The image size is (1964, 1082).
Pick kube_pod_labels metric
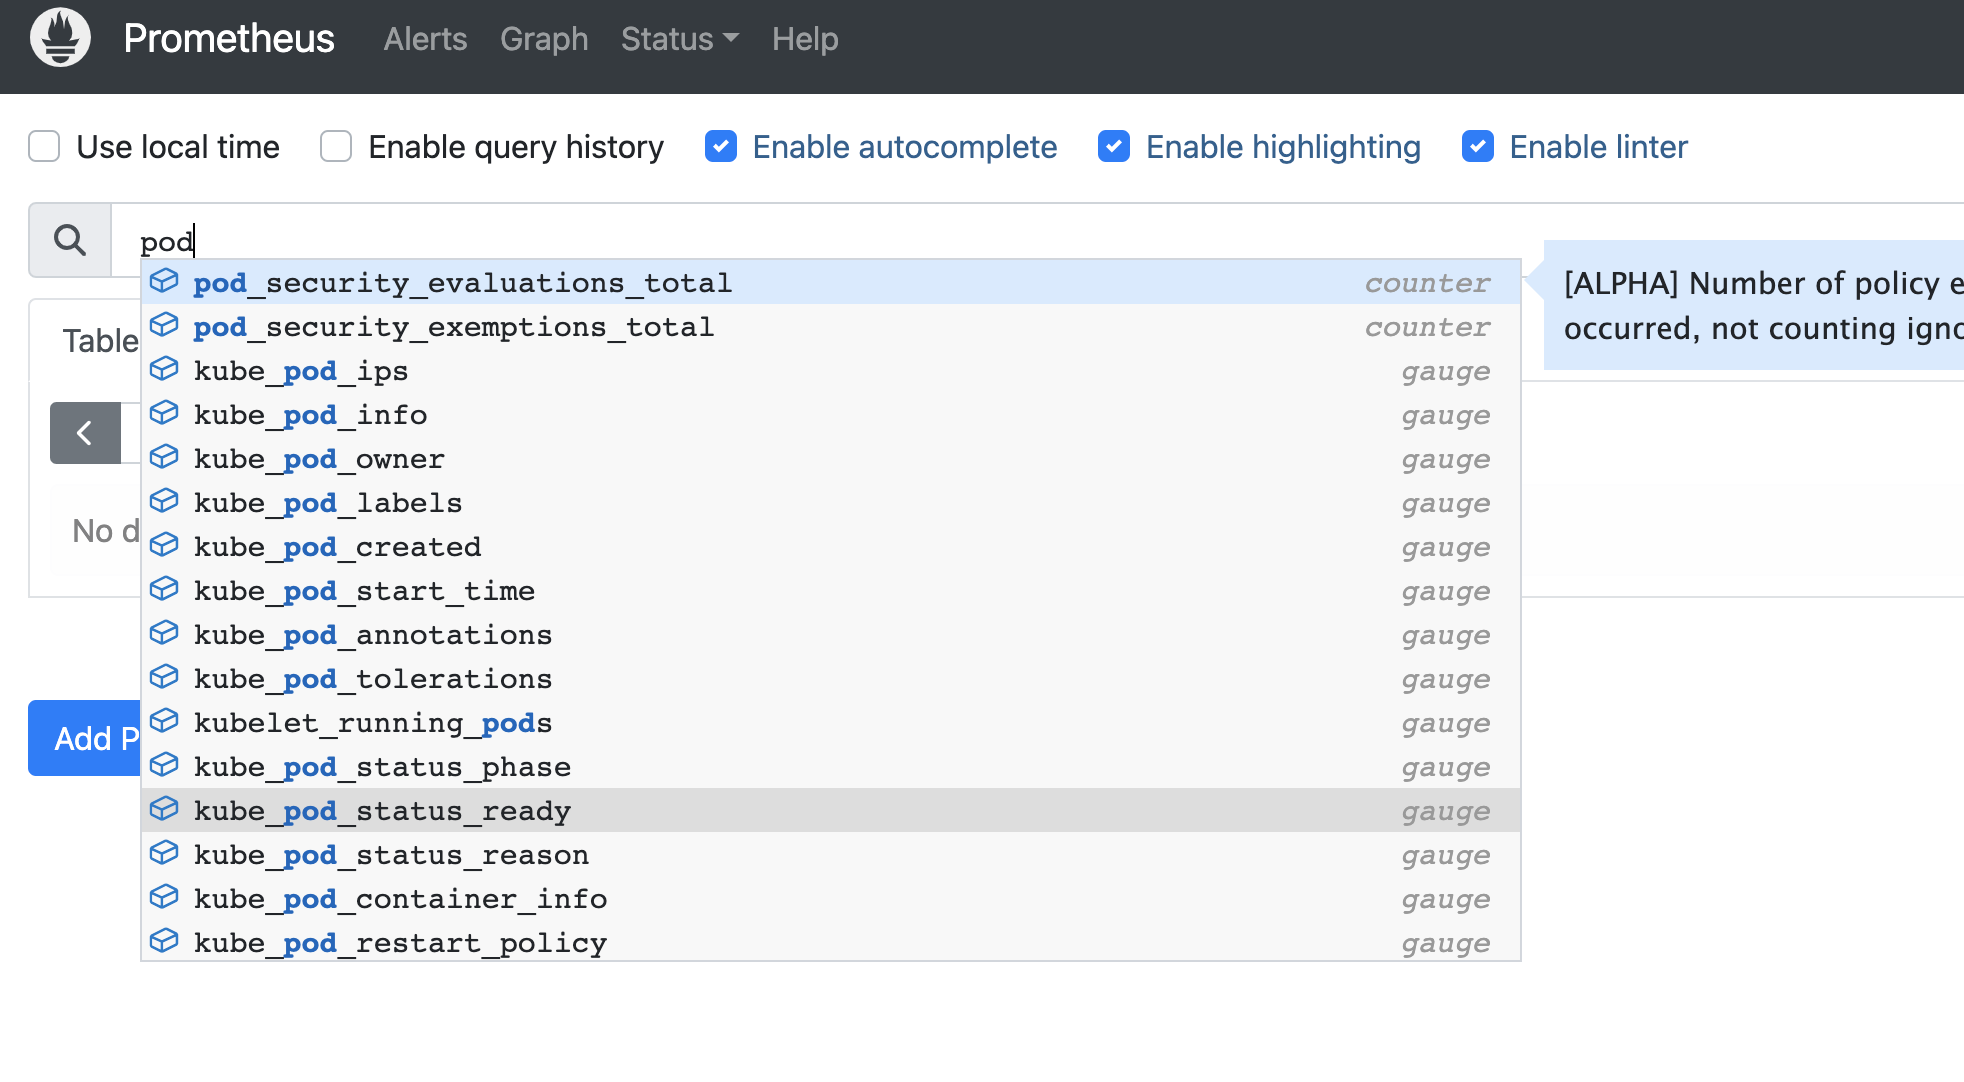tap(831, 502)
